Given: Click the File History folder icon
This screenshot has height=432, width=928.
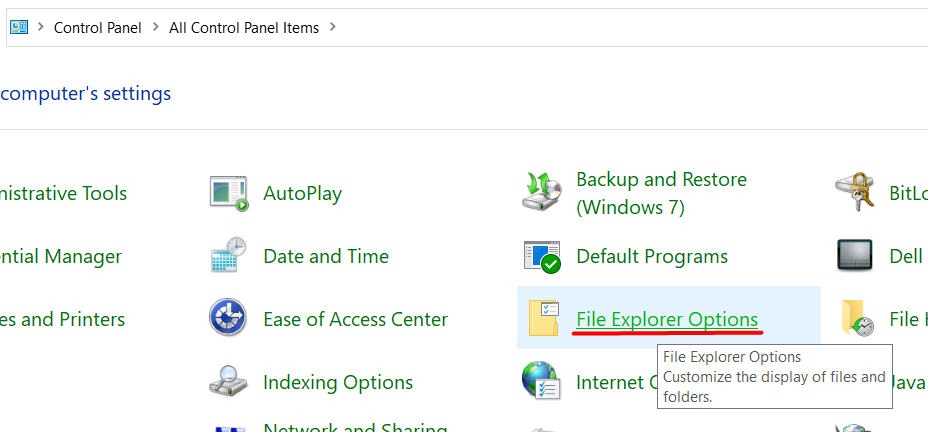Looking at the screenshot, I should click(x=857, y=319).
